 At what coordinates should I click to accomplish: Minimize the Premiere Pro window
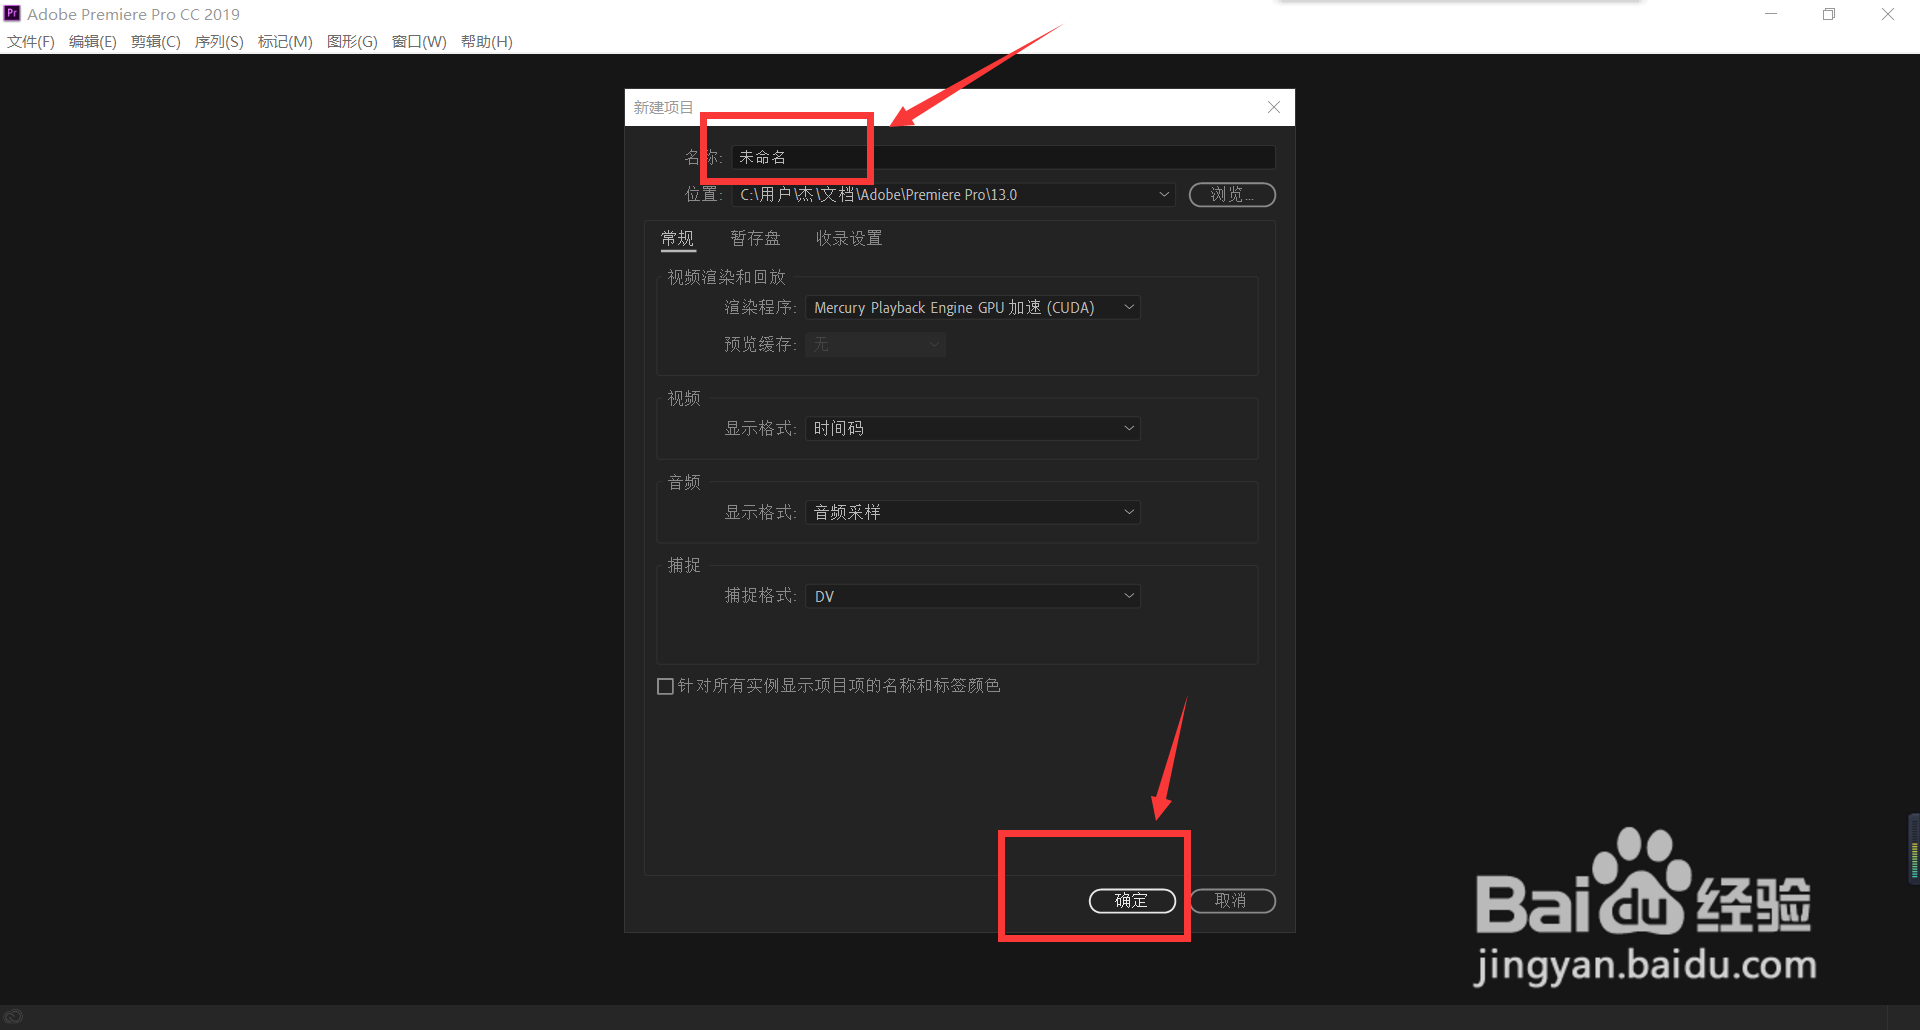[x=1771, y=14]
